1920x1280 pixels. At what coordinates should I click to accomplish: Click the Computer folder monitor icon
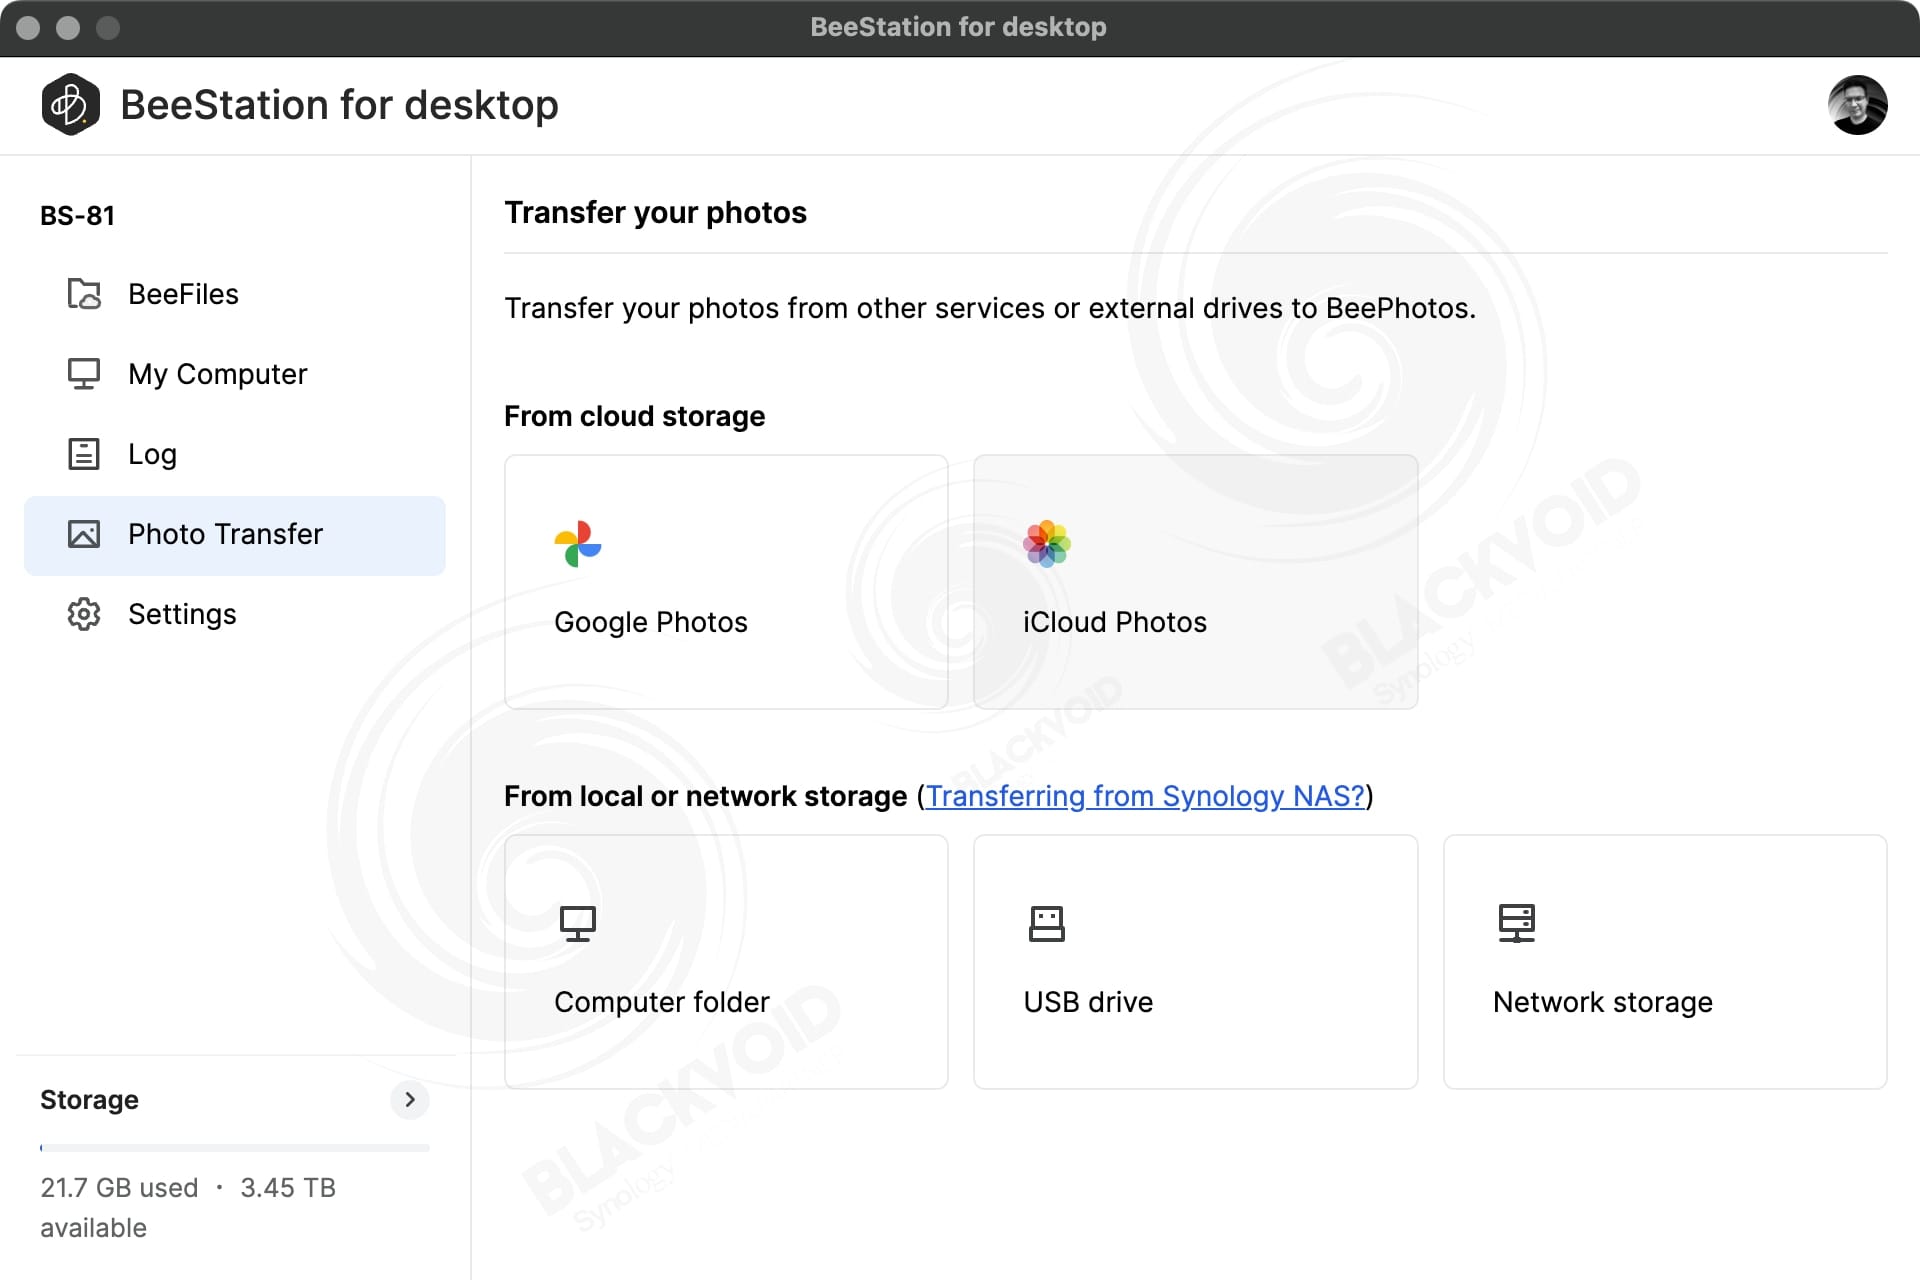click(x=578, y=924)
